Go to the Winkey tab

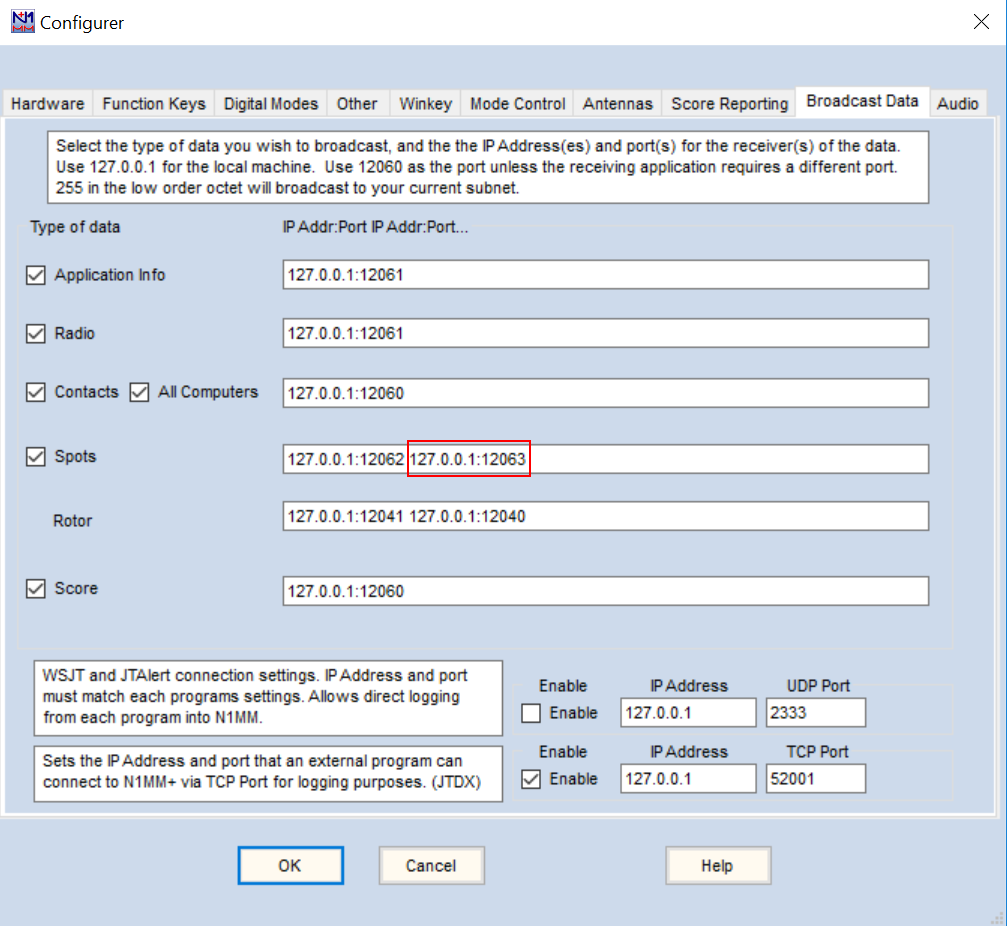[425, 103]
